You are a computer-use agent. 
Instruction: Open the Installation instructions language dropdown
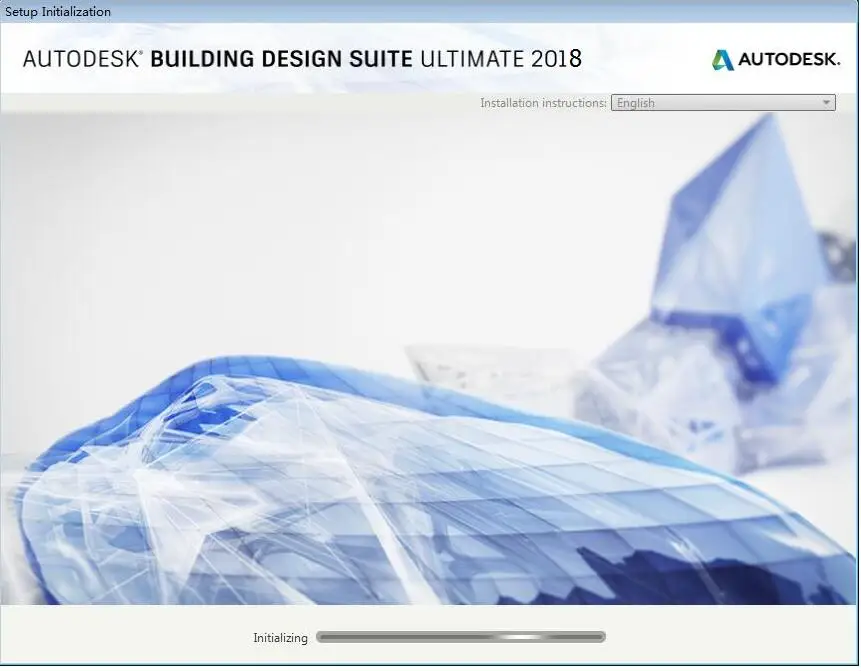tap(723, 103)
